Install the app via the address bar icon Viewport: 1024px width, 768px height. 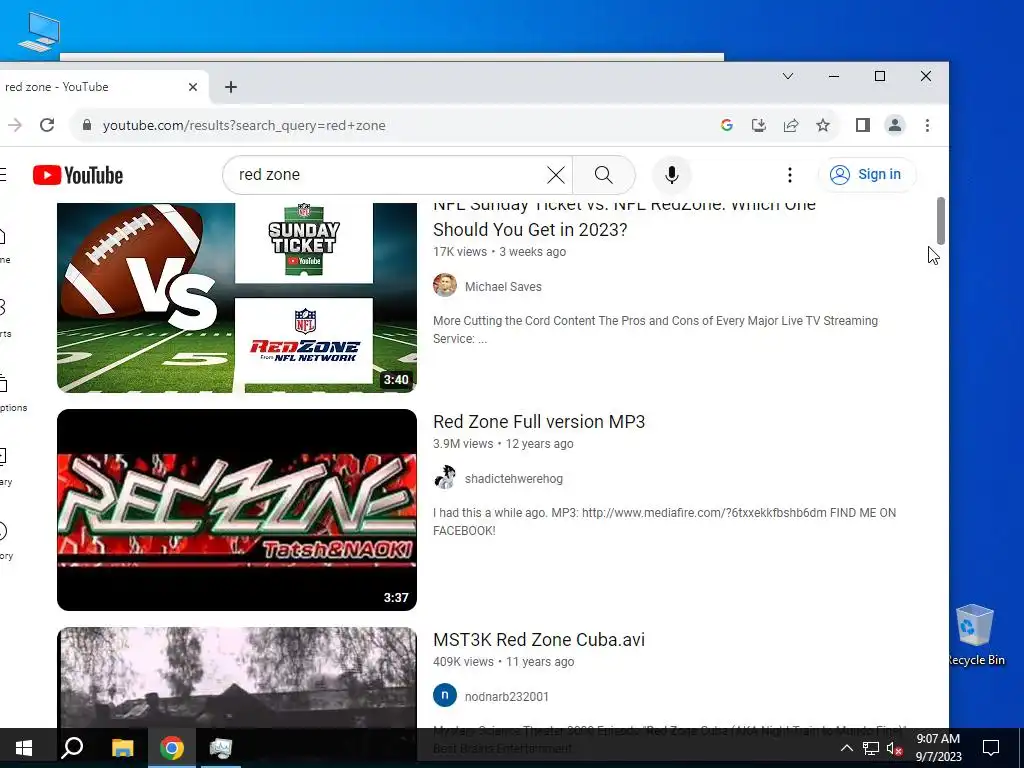click(758, 125)
